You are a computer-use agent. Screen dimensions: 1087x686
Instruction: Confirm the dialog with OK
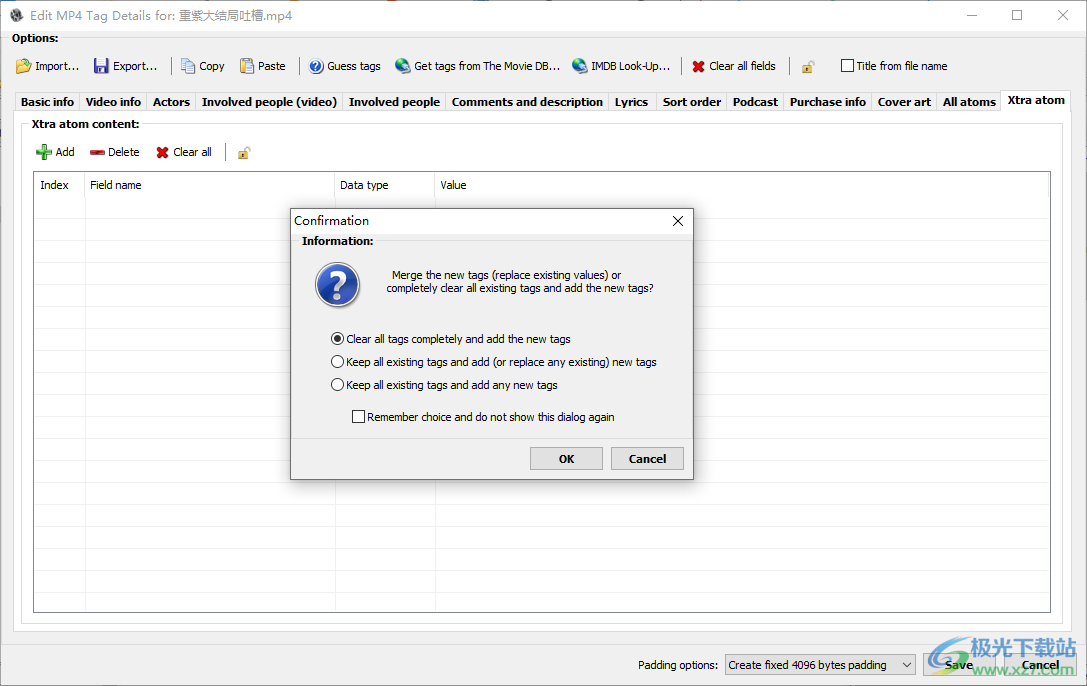(566, 459)
